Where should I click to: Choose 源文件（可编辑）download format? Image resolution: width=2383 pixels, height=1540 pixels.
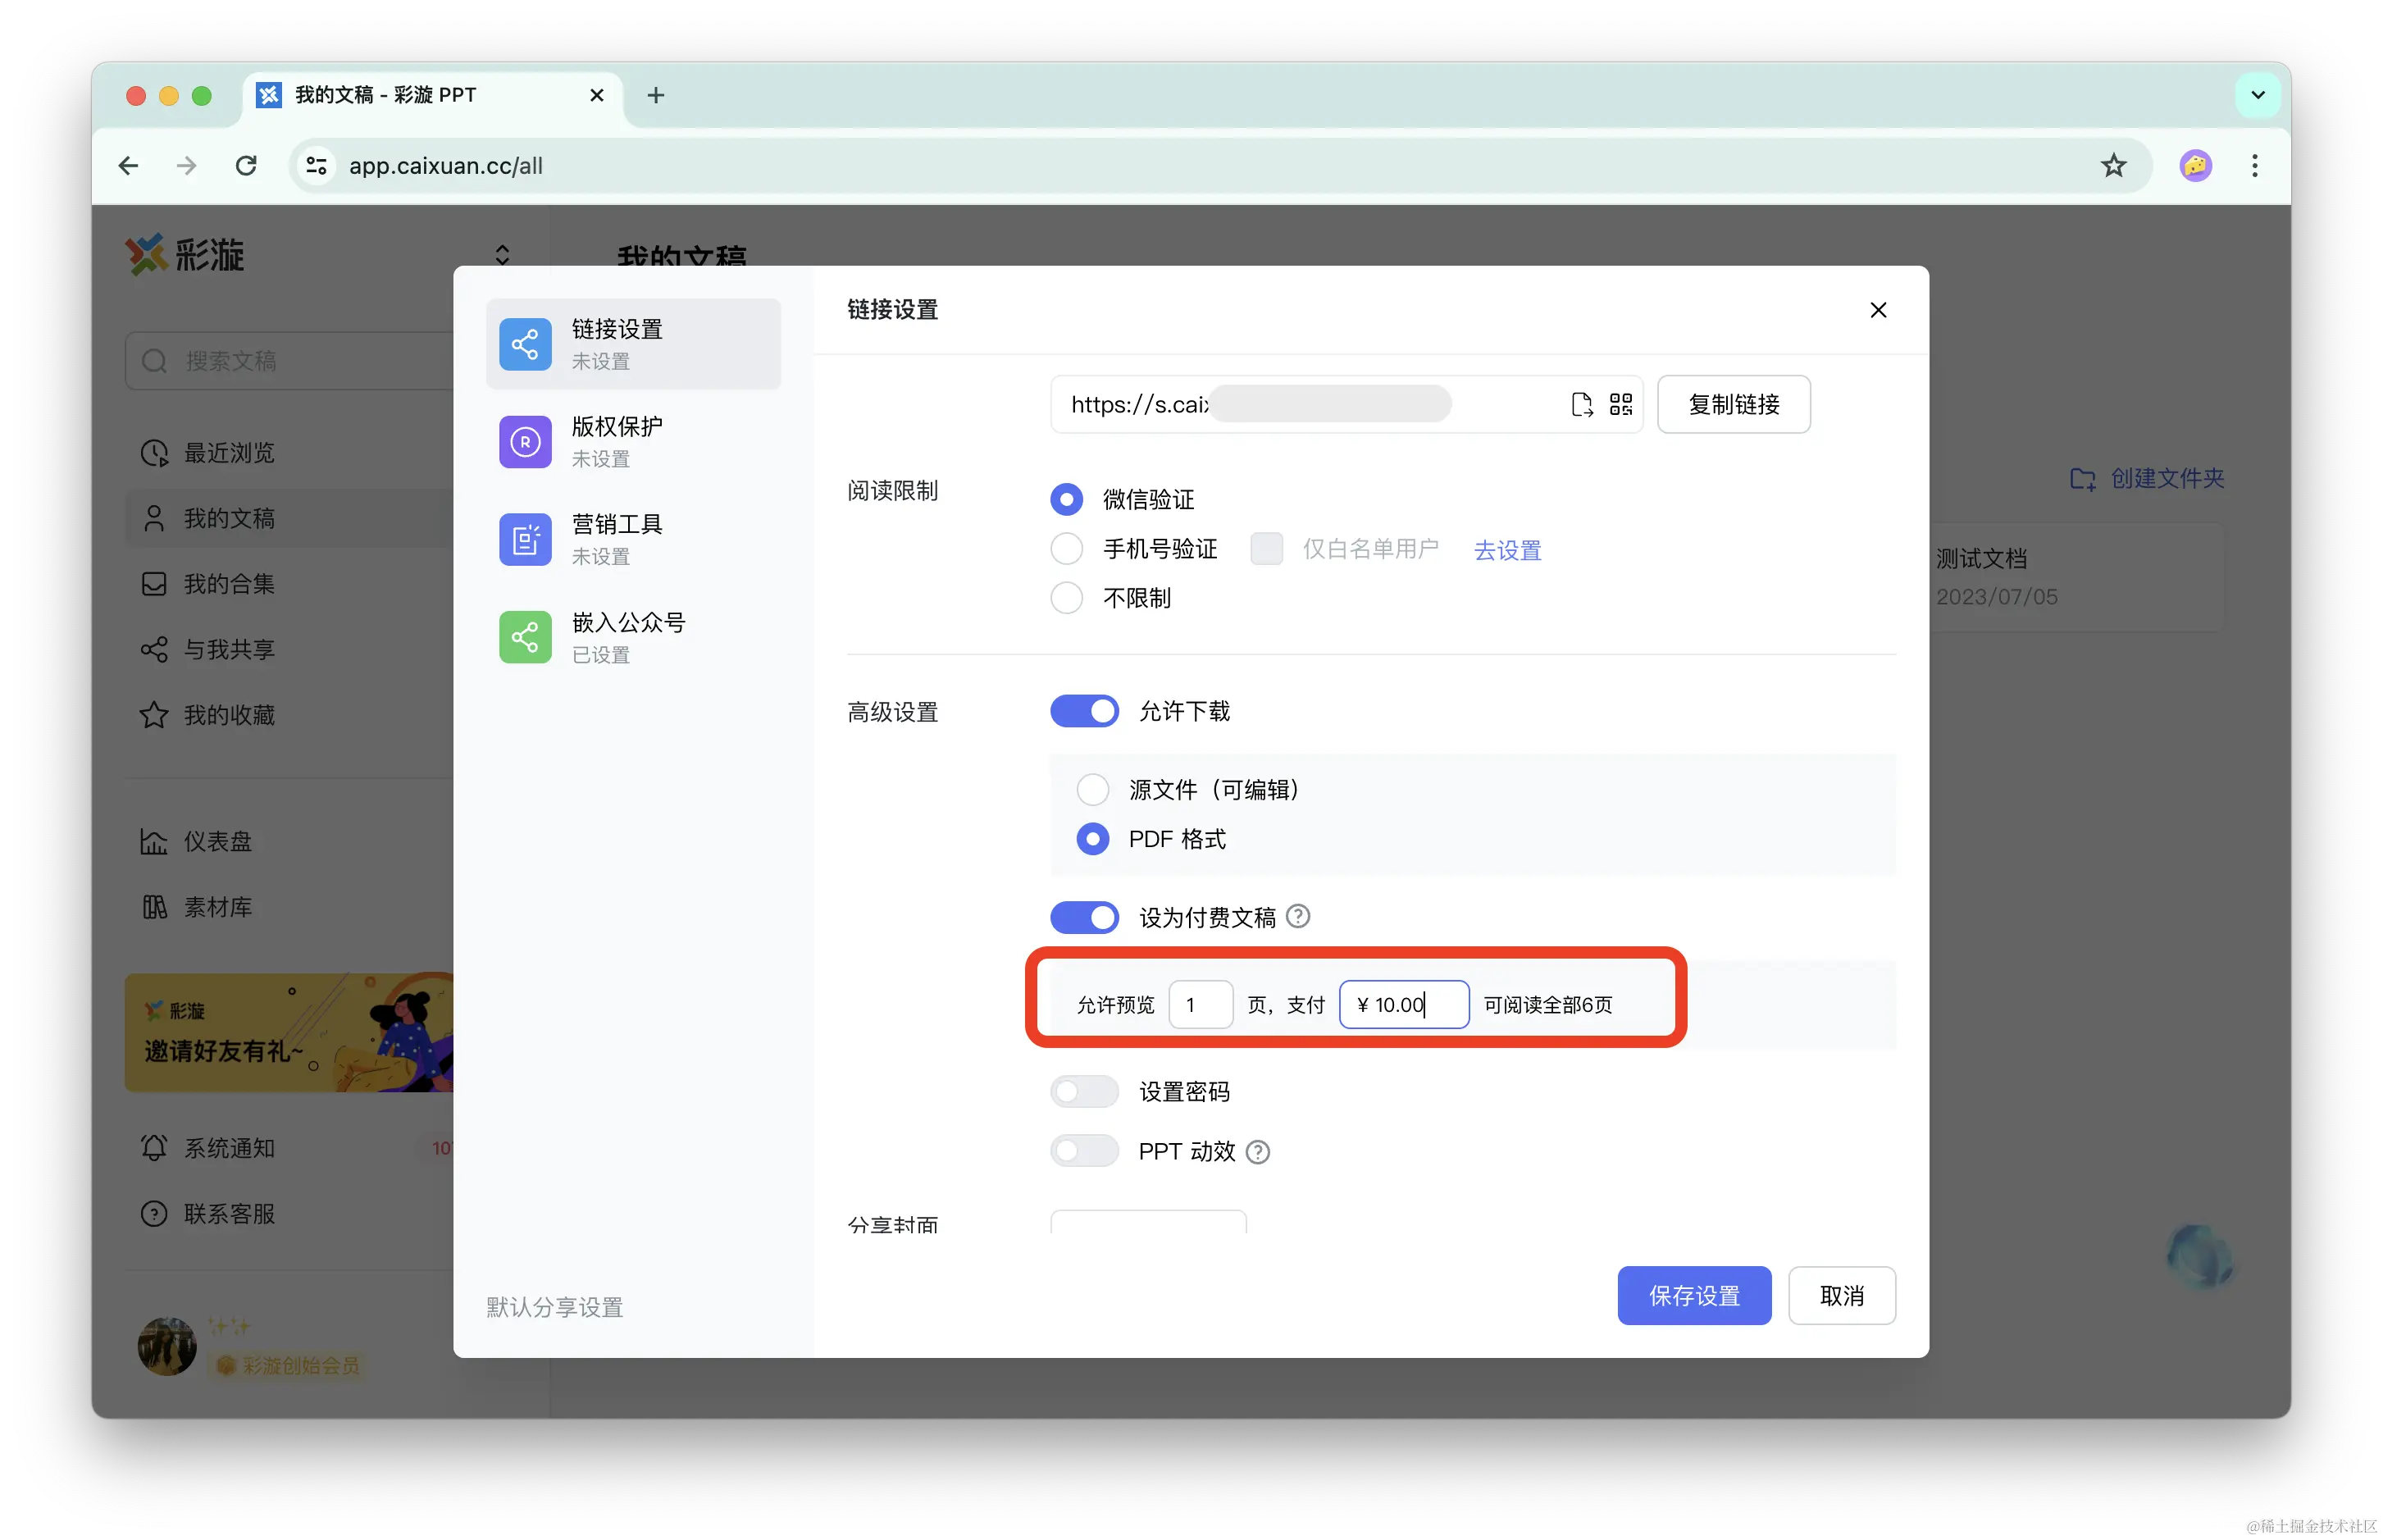(1092, 789)
